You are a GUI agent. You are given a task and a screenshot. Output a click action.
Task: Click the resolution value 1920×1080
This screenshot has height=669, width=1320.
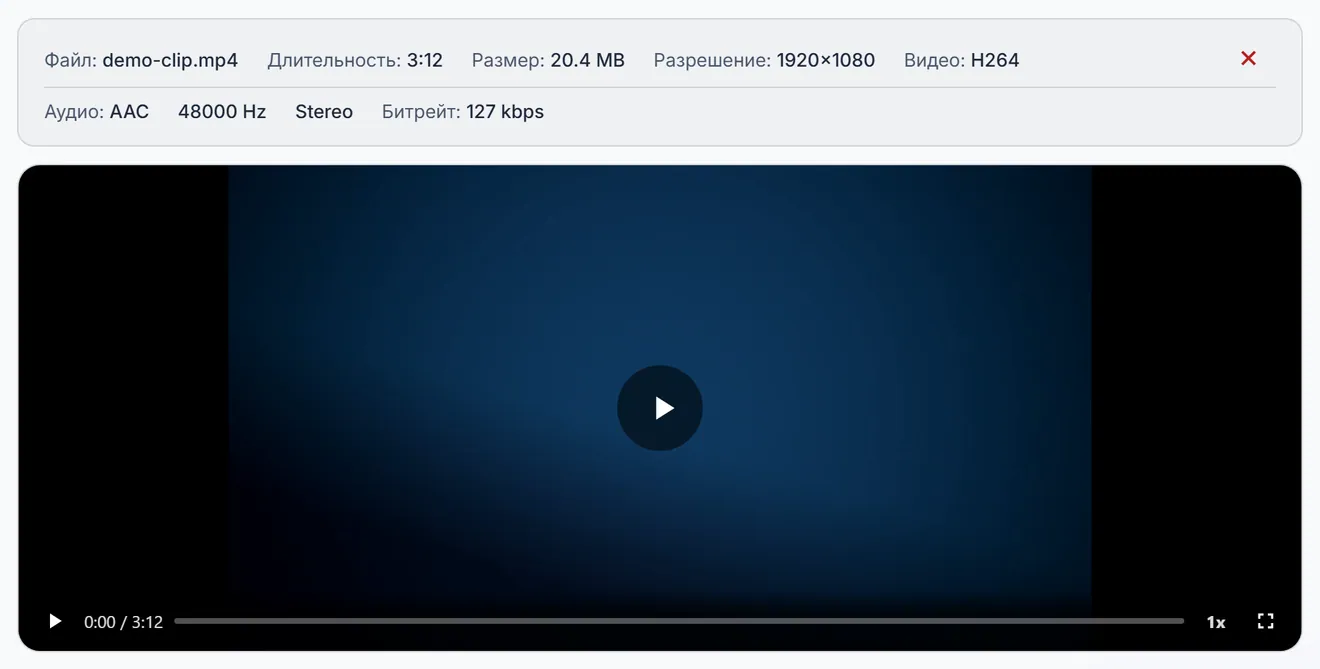(826, 60)
